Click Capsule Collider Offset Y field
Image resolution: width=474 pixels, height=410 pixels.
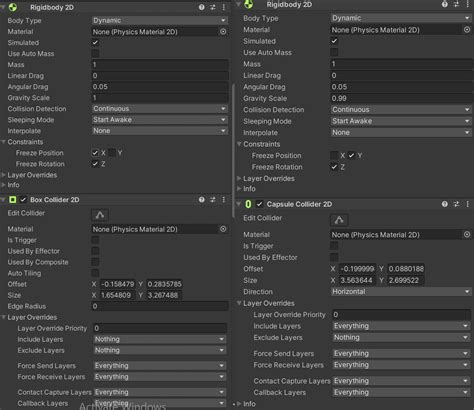pos(406,269)
